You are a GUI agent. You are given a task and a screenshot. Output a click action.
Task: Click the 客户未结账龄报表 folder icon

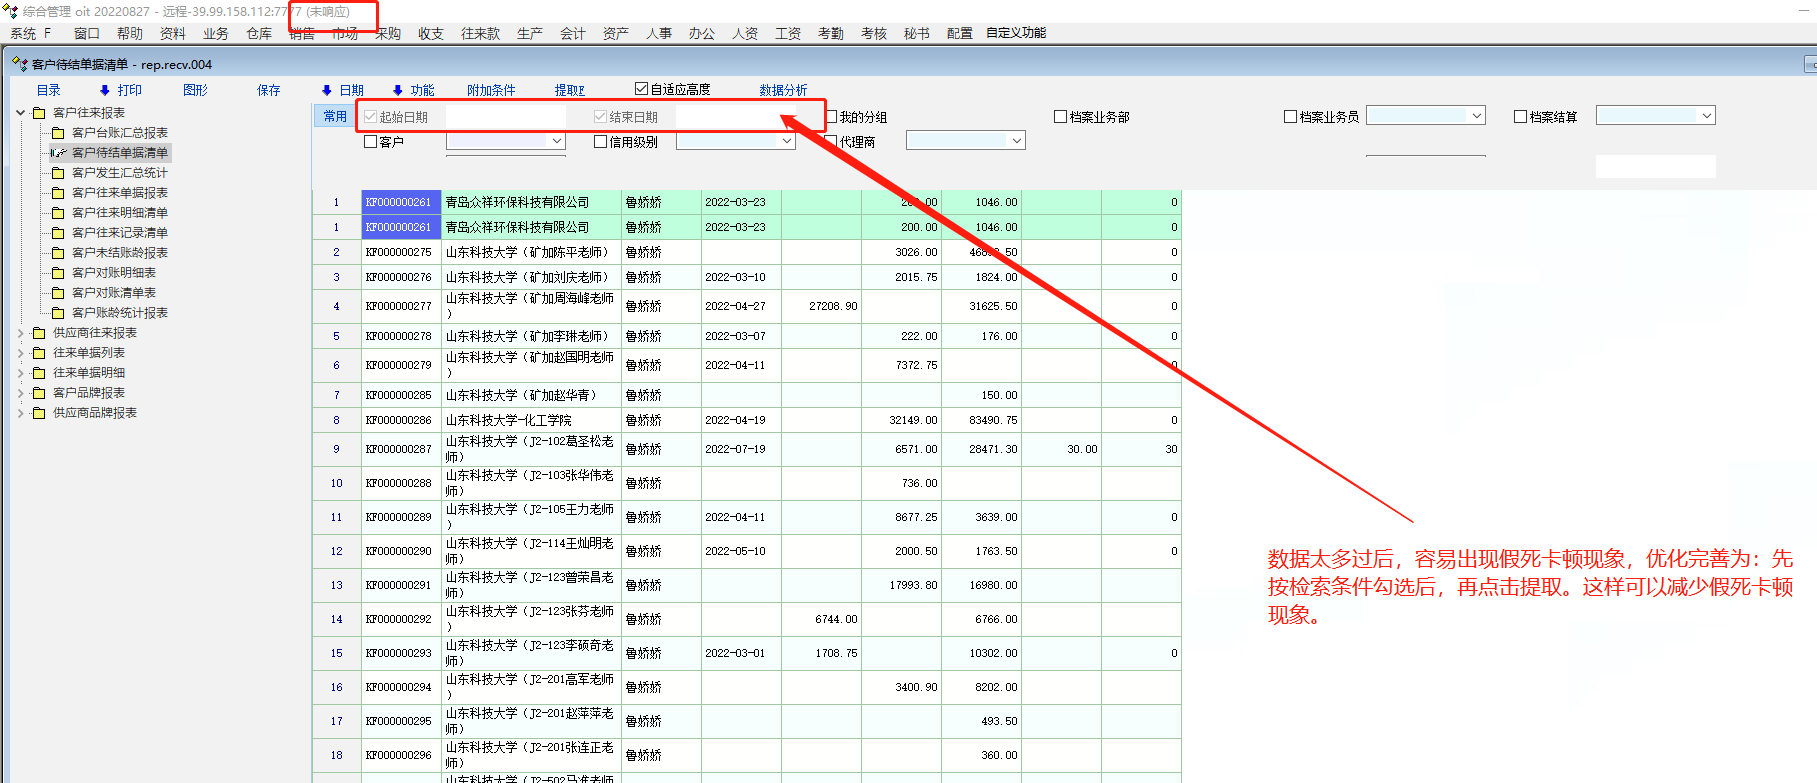58,253
